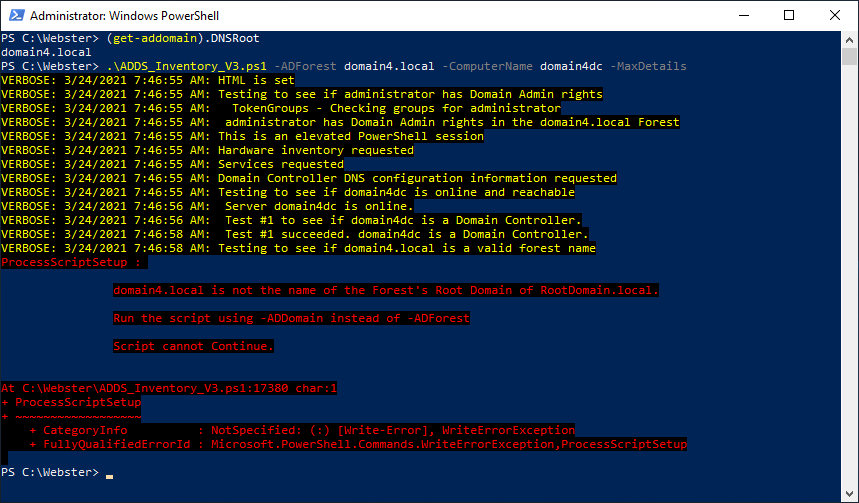Click the scrollbar down arrow
Screen dimensions: 859x503
(849, 494)
